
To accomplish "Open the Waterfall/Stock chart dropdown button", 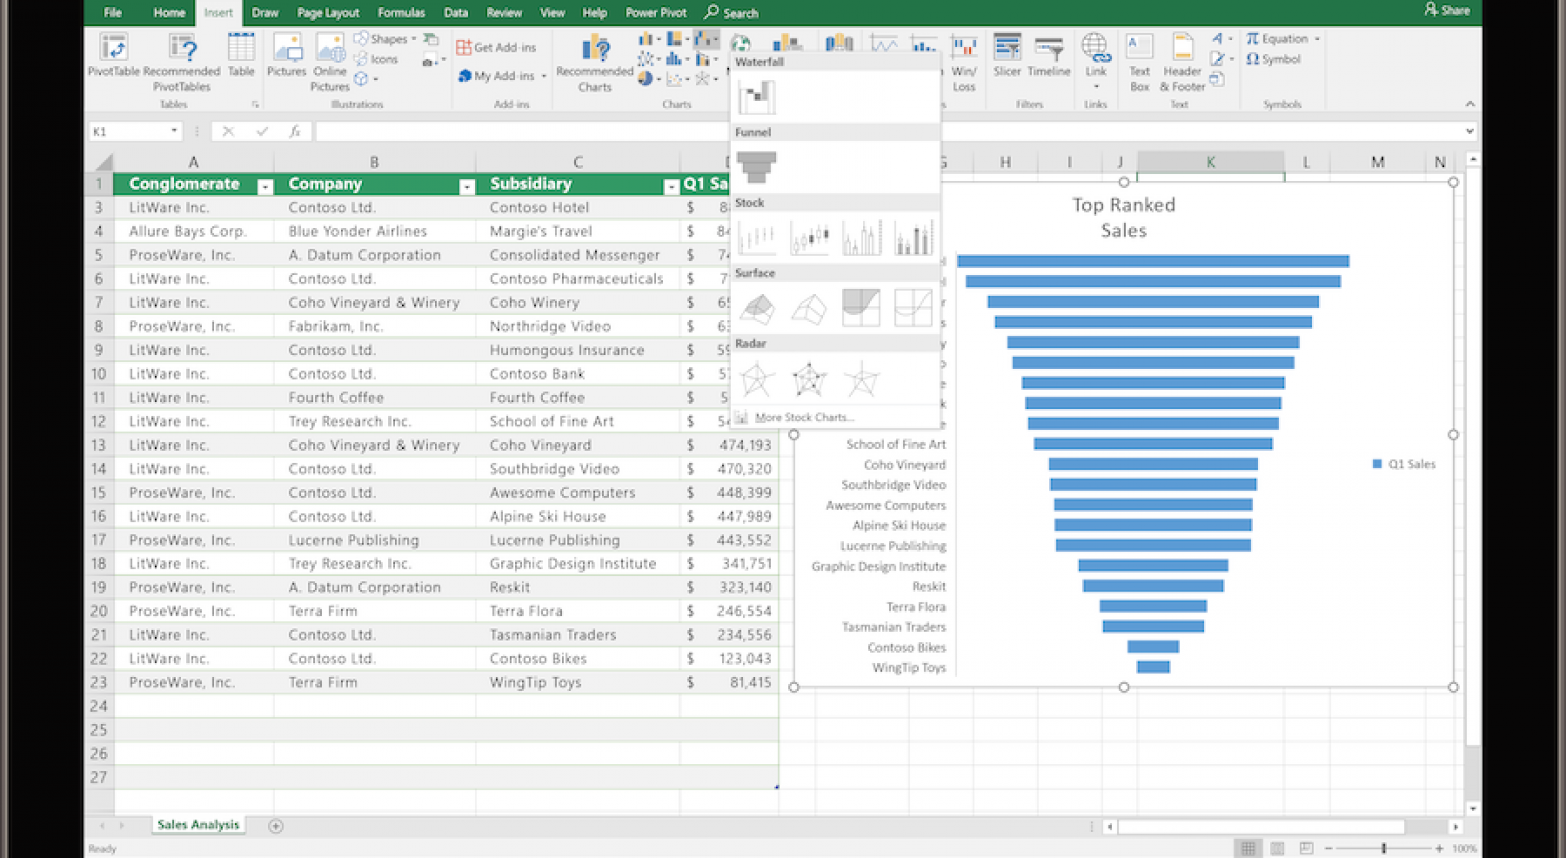I will [706, 39].
